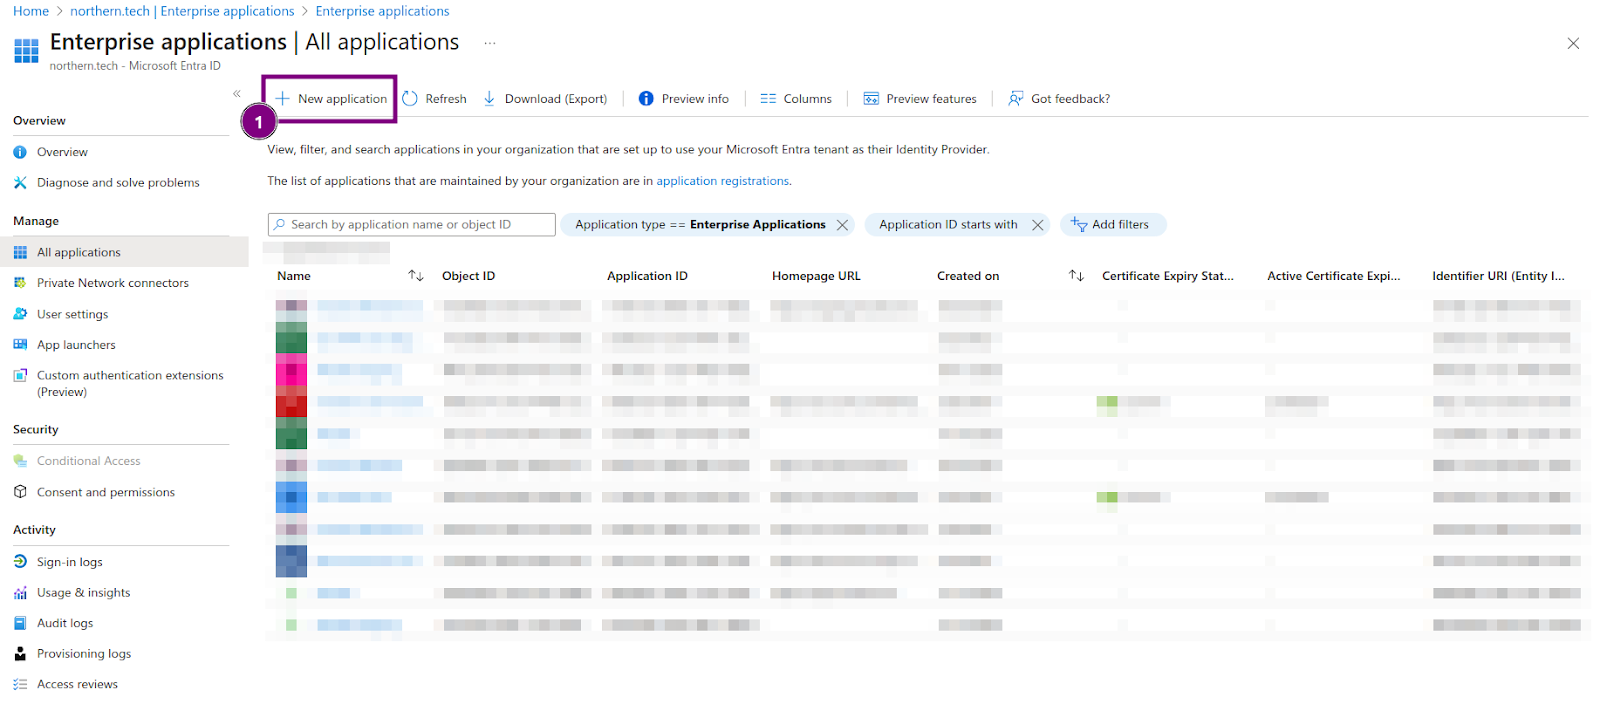The width and height of the screenshot is (1600, 704).
Task: Click the Preview features icon
Action: pos(871,99)
